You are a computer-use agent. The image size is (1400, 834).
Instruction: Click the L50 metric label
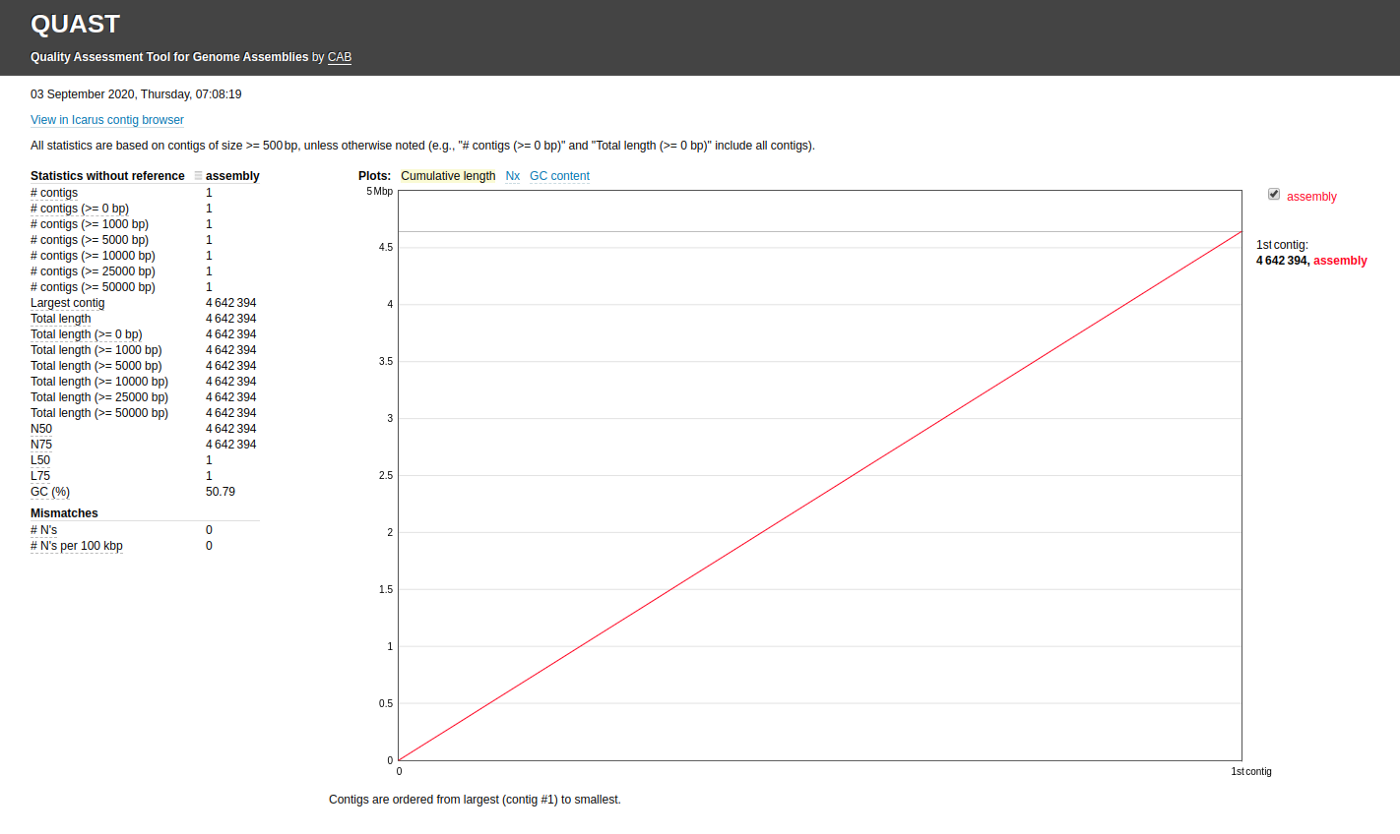click(x=40, y=460)
